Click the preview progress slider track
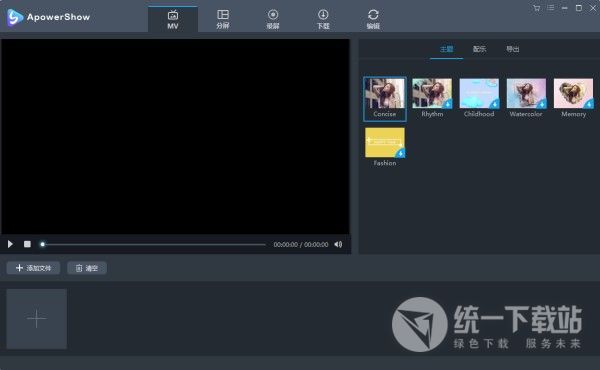 [x=153, y=244]
